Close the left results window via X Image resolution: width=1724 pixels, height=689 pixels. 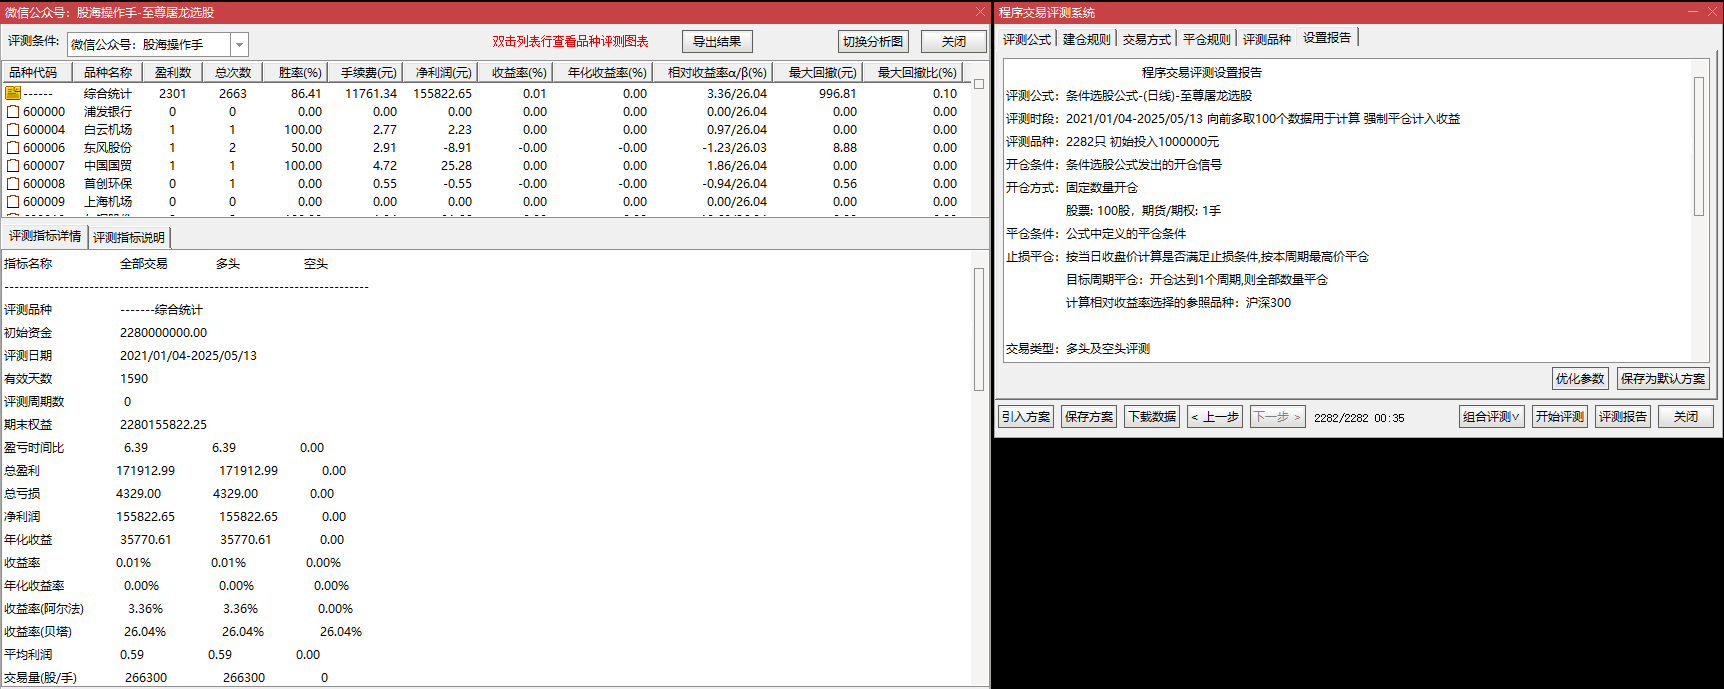point(980,12)
